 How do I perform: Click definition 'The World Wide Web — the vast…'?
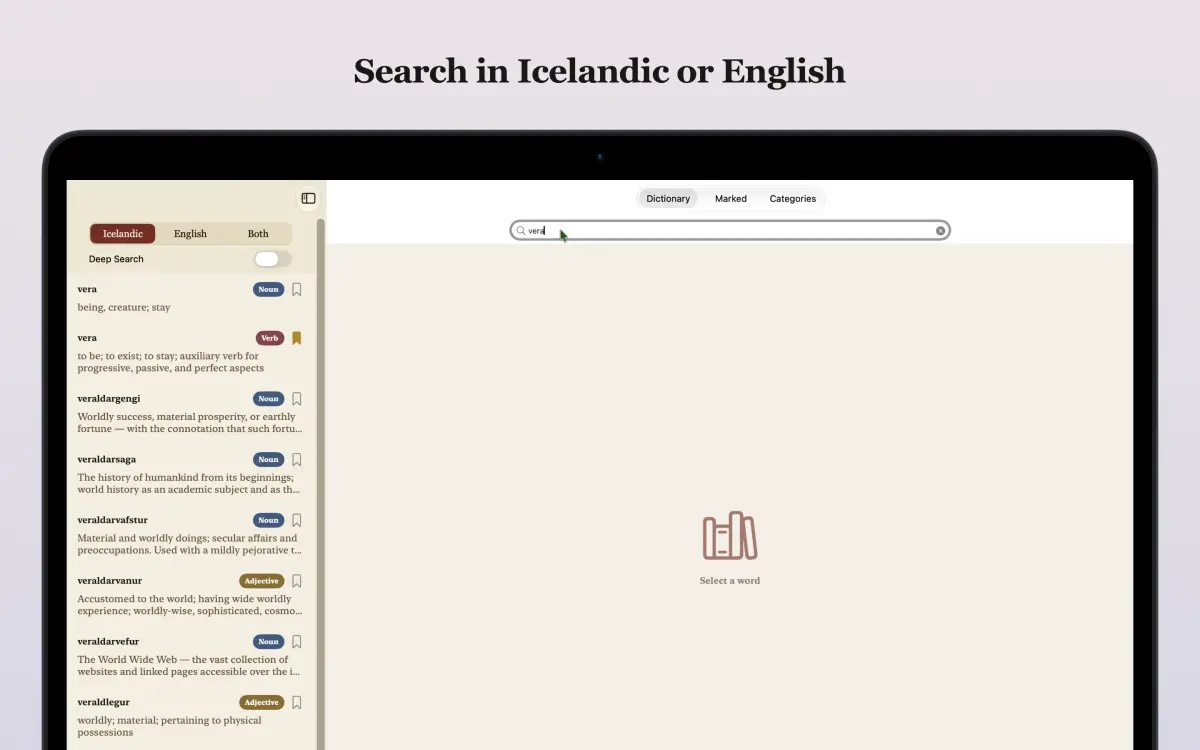pos(190,666)
